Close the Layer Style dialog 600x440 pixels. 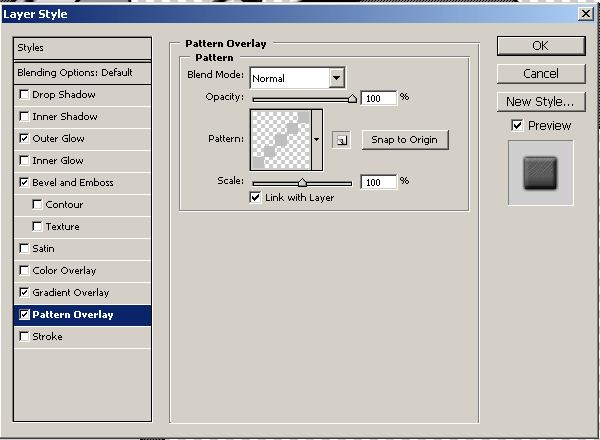584,14
